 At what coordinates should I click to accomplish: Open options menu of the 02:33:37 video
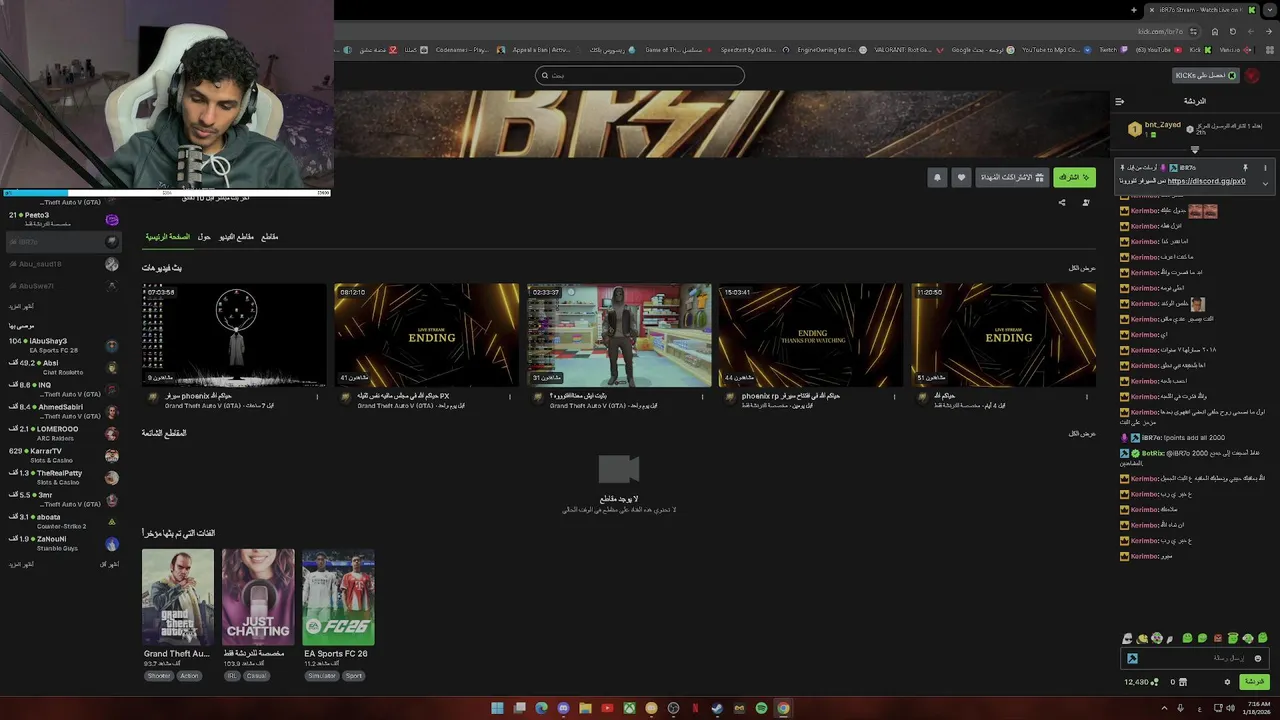point(702,397)
